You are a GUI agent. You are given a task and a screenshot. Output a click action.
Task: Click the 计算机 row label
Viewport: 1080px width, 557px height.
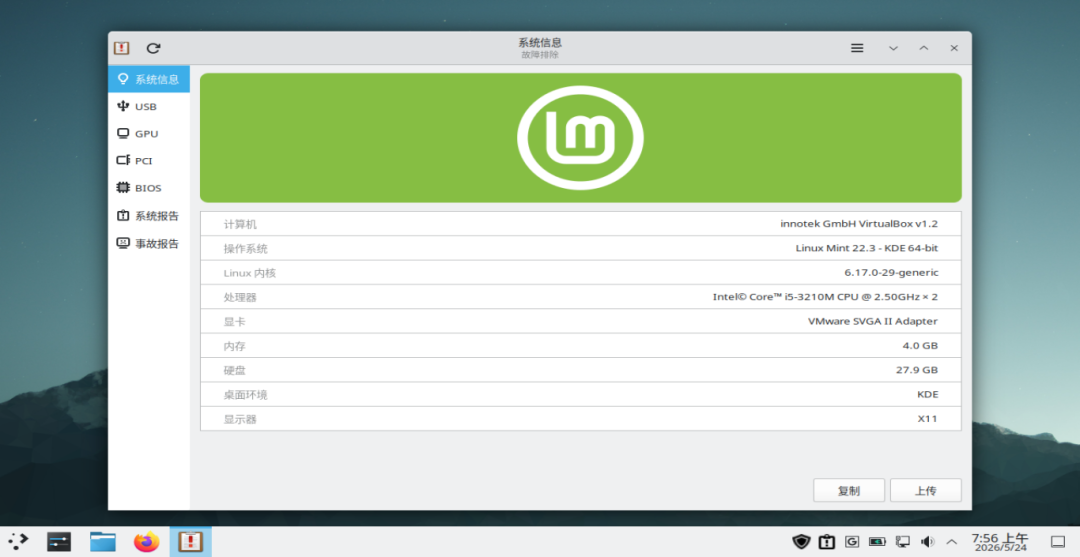(240, 224)
